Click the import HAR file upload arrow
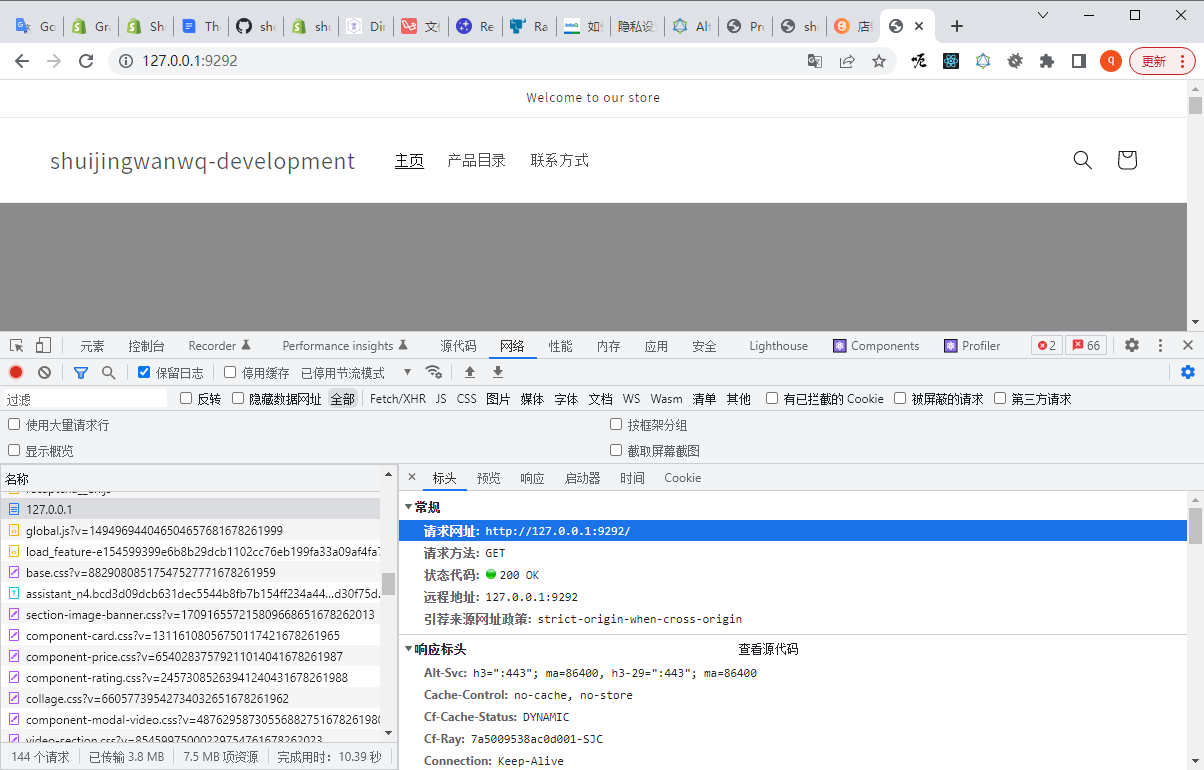The image size is (1204, 770). tap(470, 372)
